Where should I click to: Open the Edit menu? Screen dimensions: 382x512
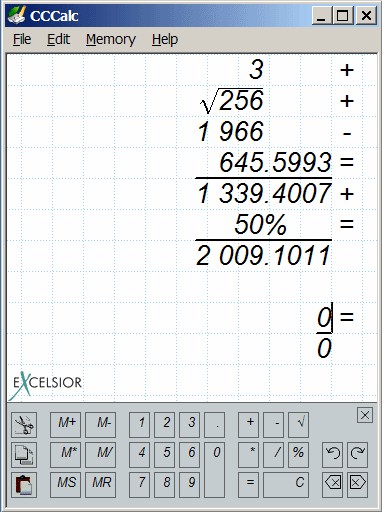[58, 40]
